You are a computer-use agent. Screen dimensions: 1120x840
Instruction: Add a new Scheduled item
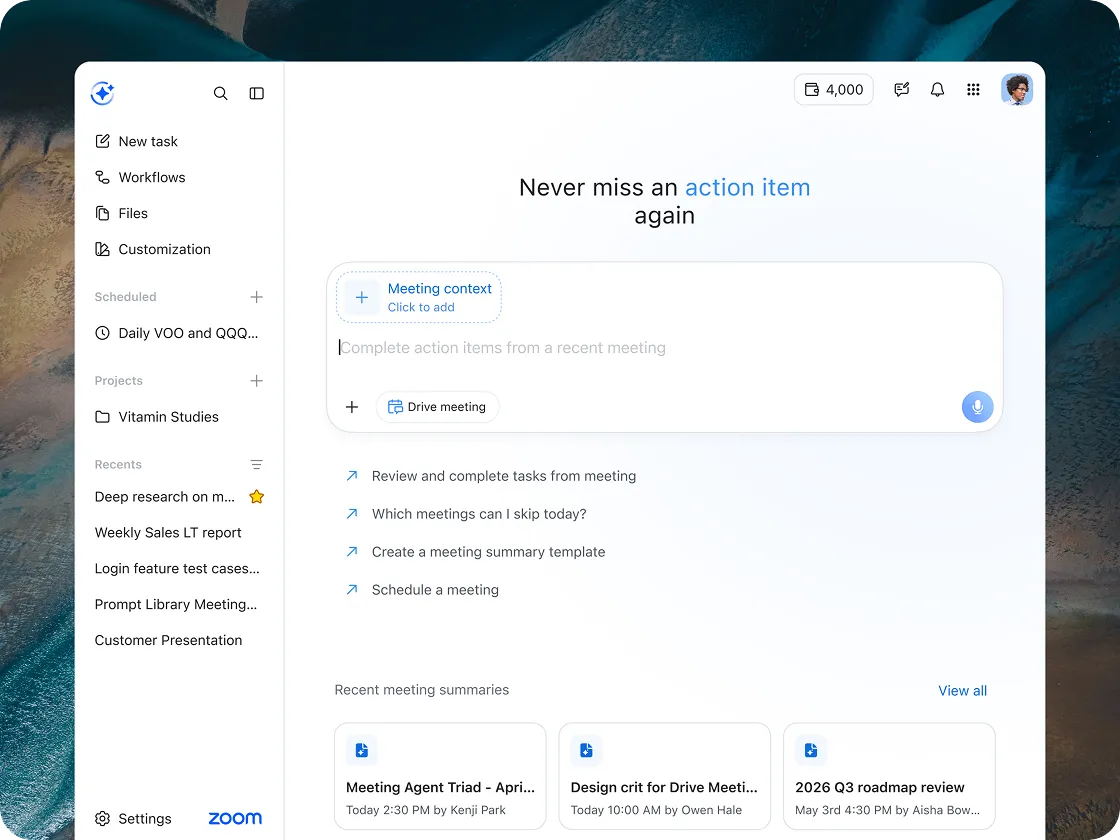pos(256,297)
